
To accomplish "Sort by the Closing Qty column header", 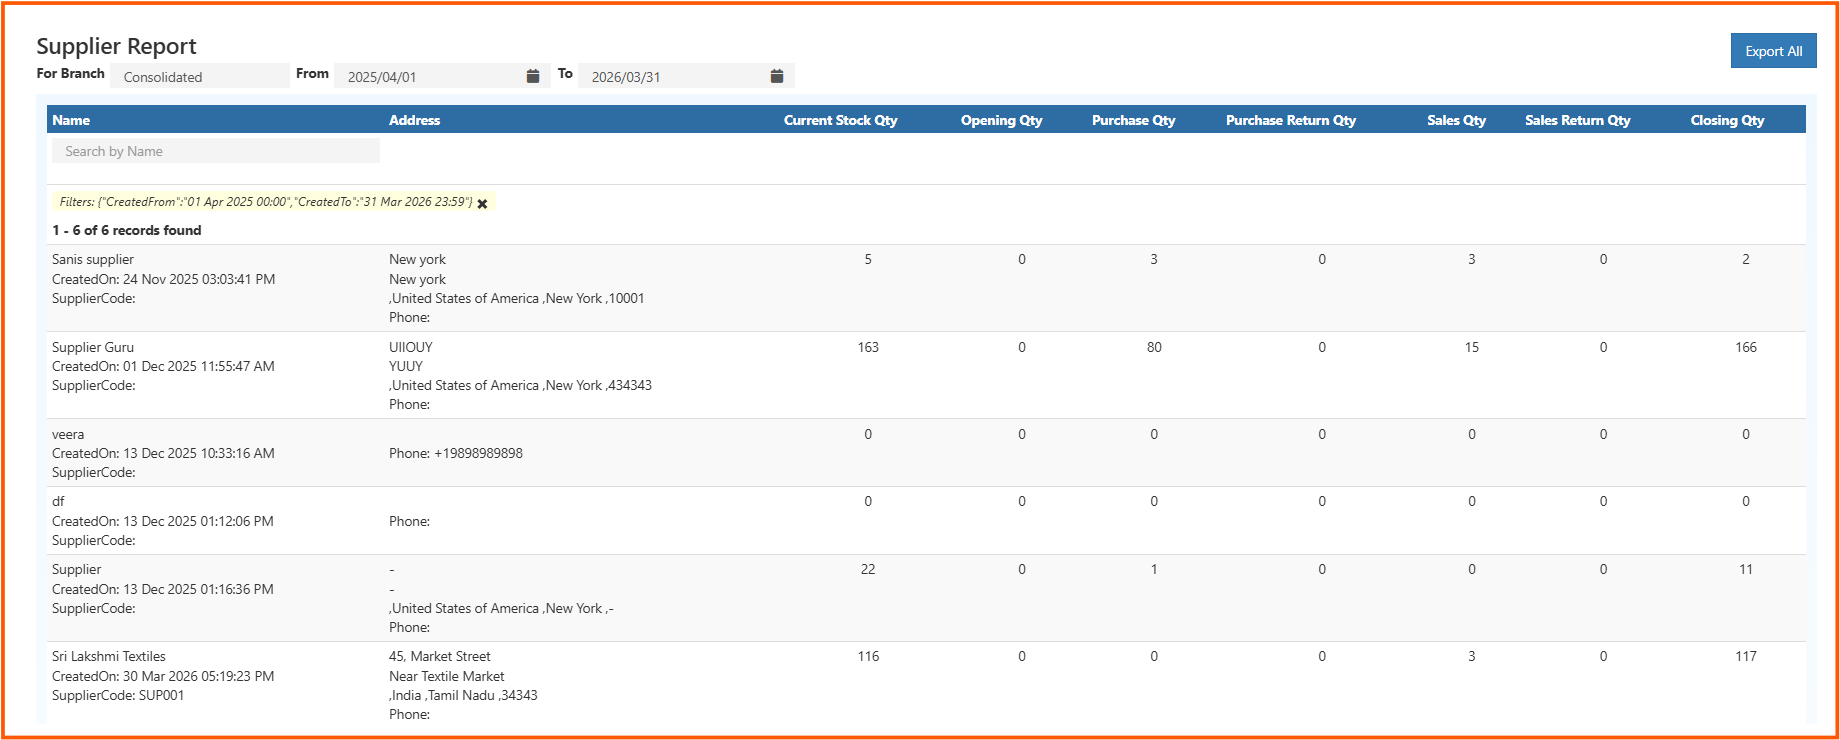I will 1727,120.
